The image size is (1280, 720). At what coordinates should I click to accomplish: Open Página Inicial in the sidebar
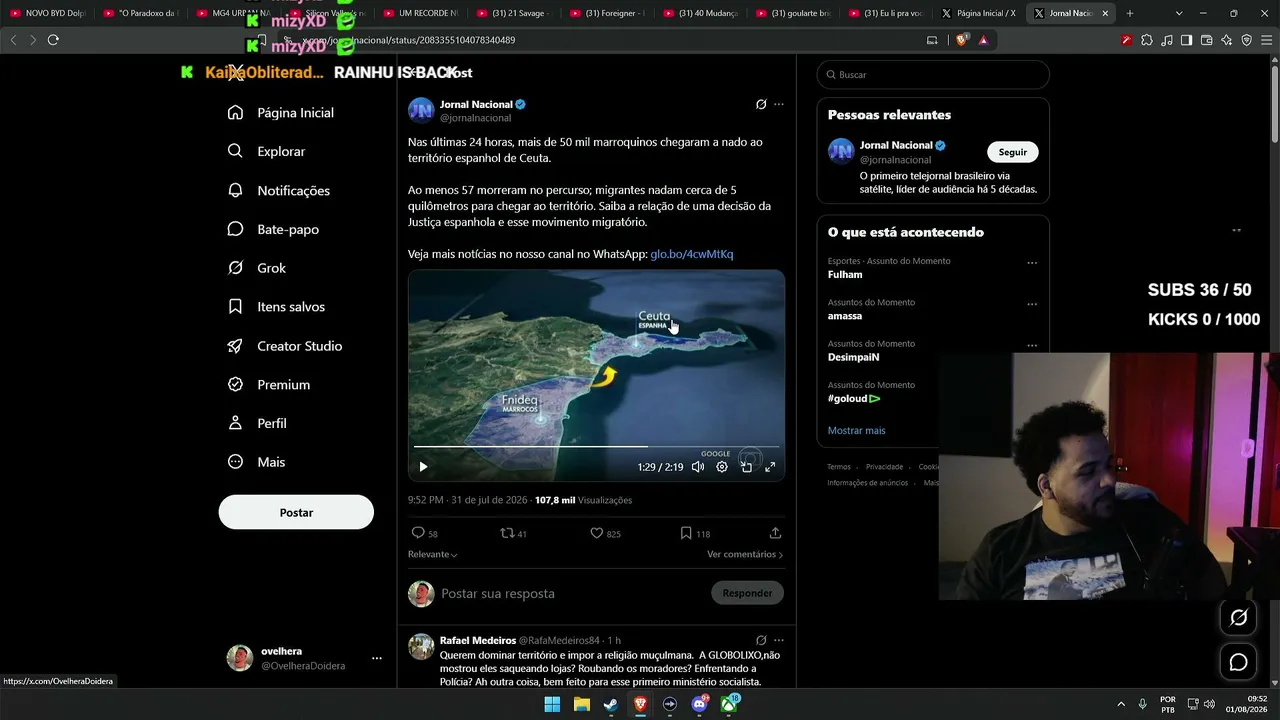click(x=281, y=113)
